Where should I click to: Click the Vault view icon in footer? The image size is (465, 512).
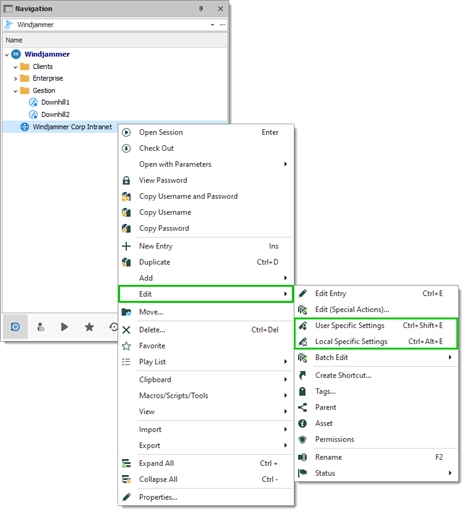click(x=15, y=327)
